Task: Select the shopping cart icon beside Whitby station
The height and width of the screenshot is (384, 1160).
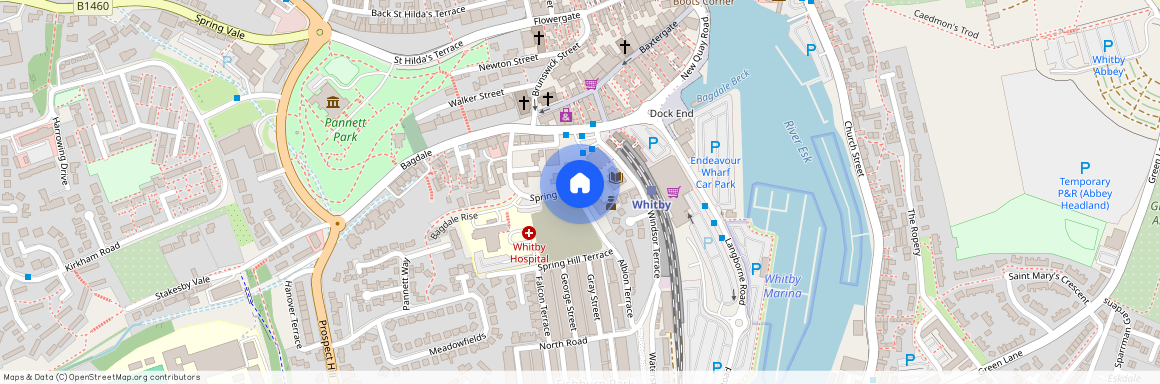Action: [673, 192]
